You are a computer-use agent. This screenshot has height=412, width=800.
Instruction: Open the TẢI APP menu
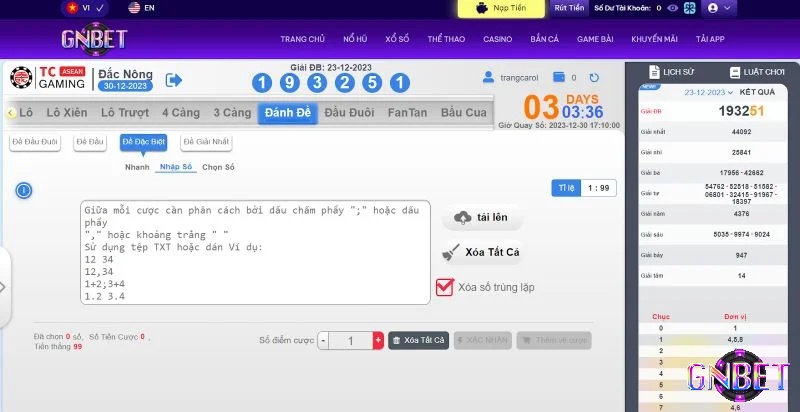[710, 39]
